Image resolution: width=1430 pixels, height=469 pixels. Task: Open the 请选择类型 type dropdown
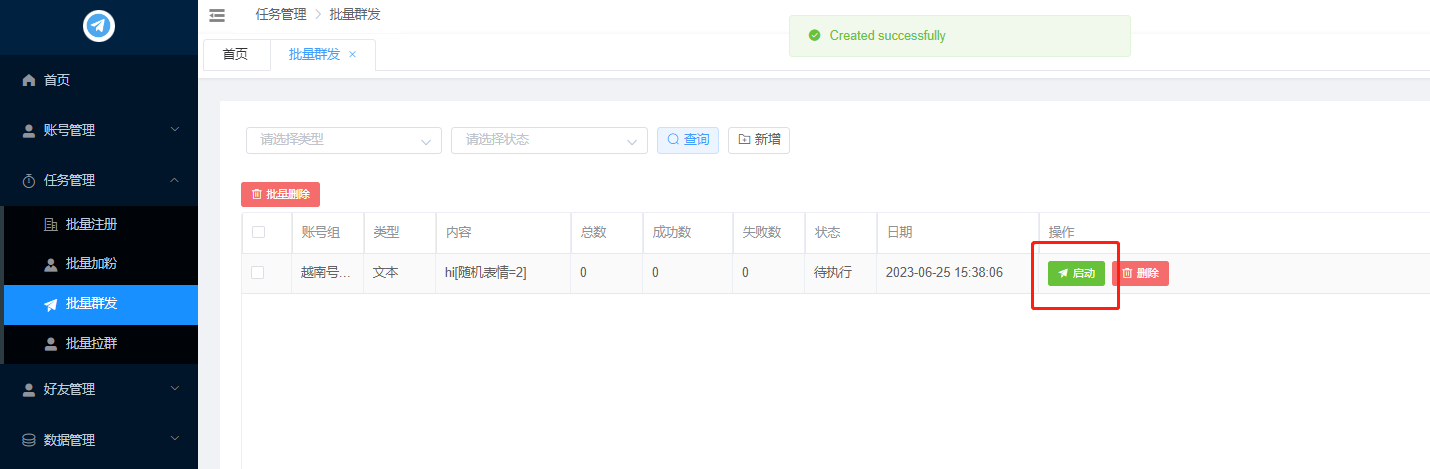point(343,140)
